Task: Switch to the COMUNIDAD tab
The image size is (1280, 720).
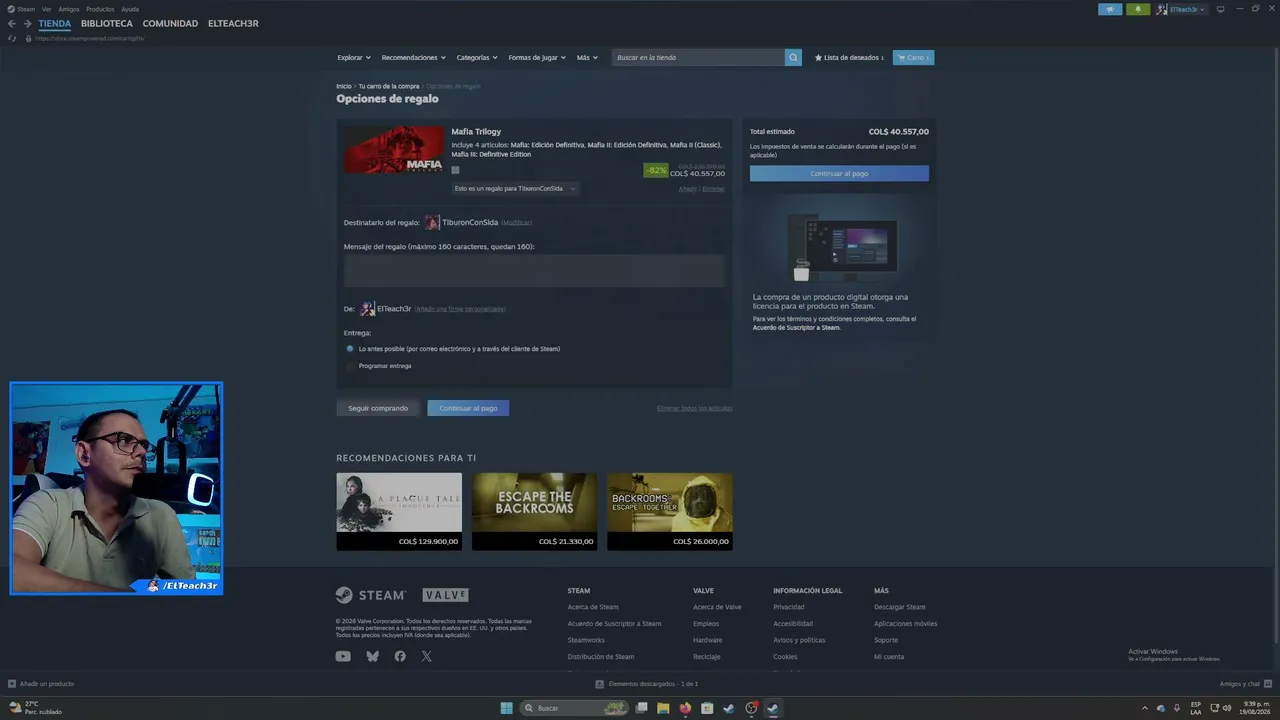Action: pyautogui.click(x=170, y=24)
